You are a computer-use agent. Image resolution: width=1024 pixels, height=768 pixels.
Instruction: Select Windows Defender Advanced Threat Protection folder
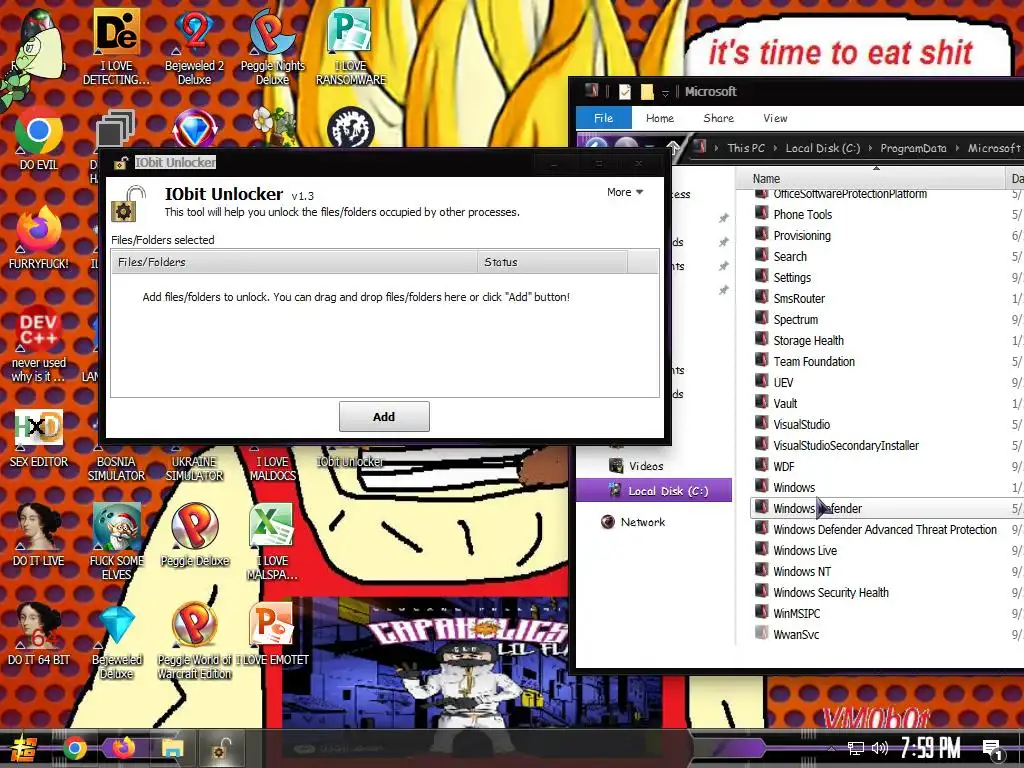coord(883,529)
